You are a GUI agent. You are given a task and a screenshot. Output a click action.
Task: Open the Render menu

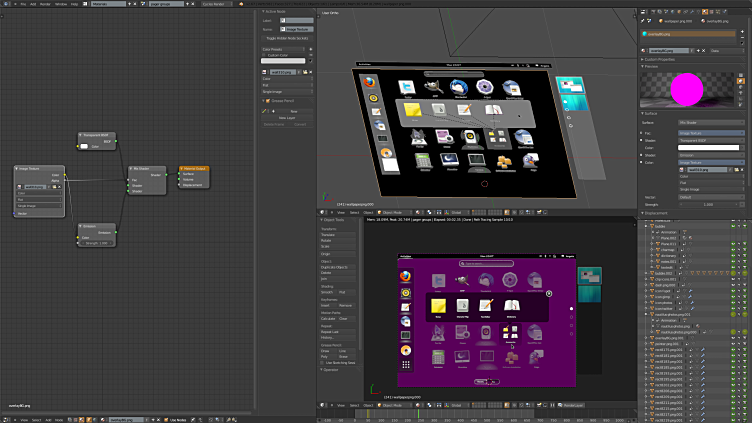(44, 4)
